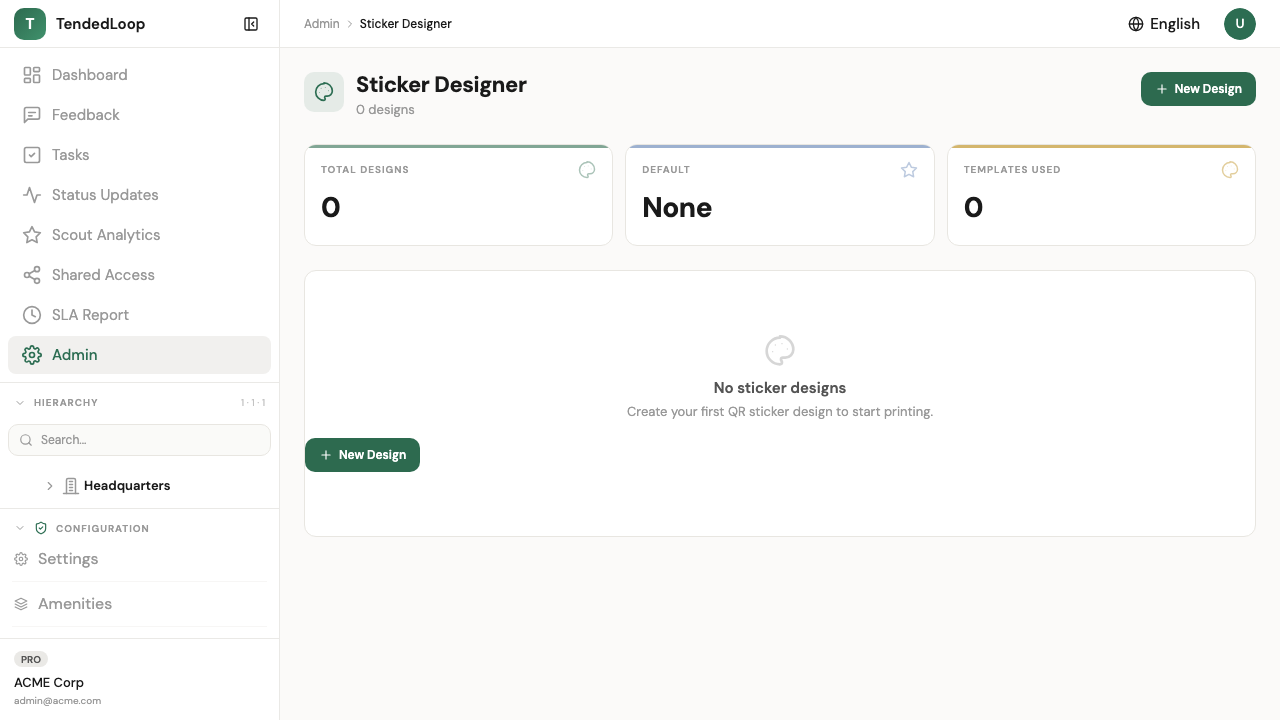
Task: Go to Scout Analytics page
Action: 106,235
